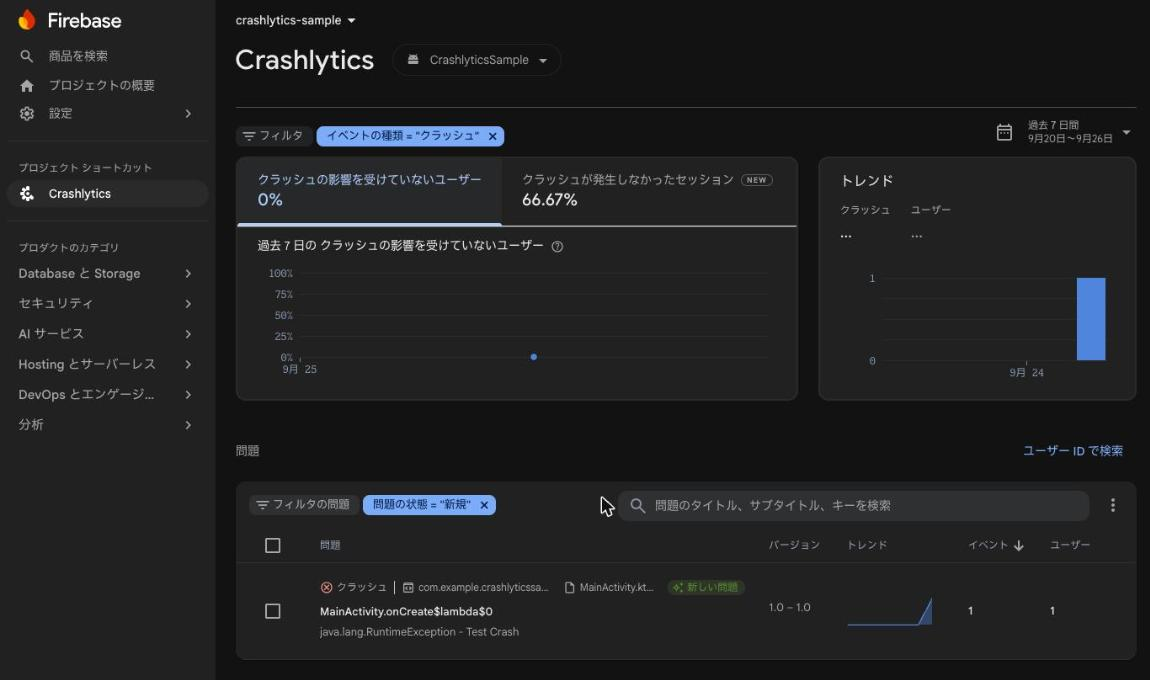
Task: Click the 新しい問題 badge
Action: (706, 588)
